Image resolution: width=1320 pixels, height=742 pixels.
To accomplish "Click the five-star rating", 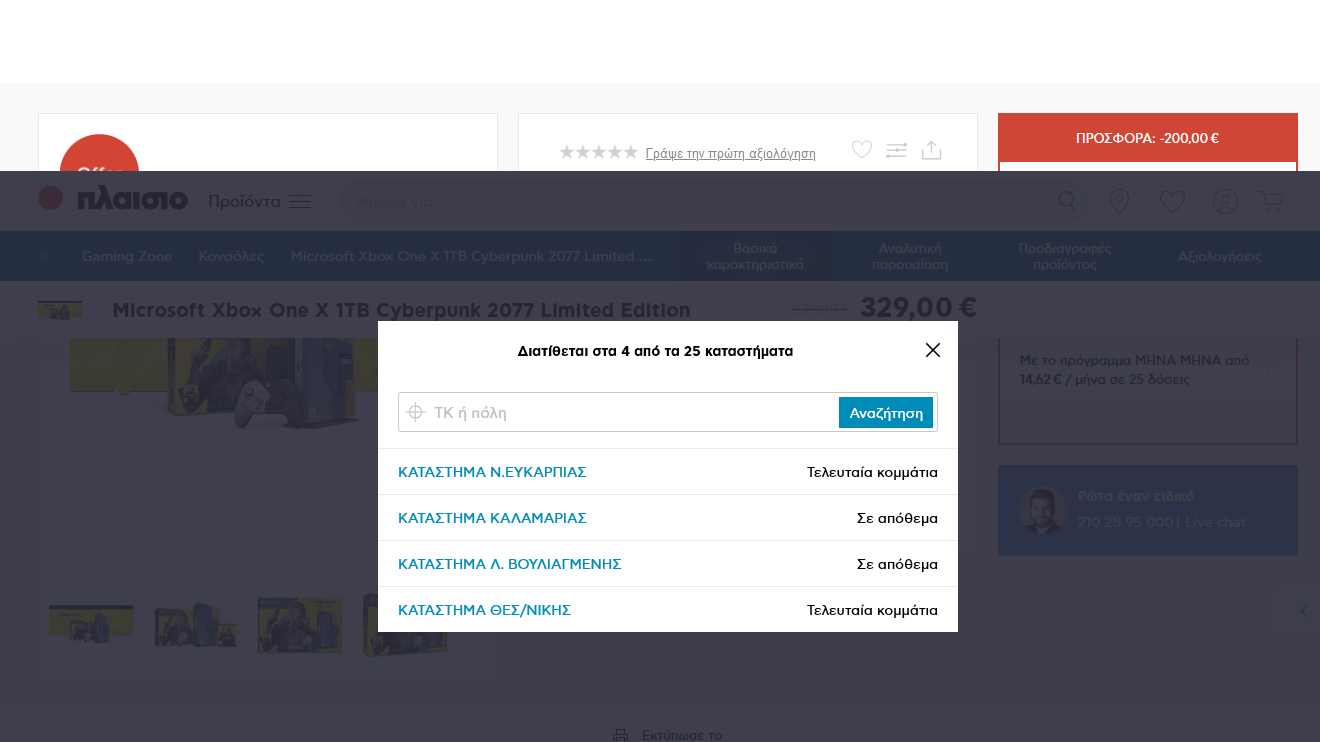I will click(x=598, y=152).
